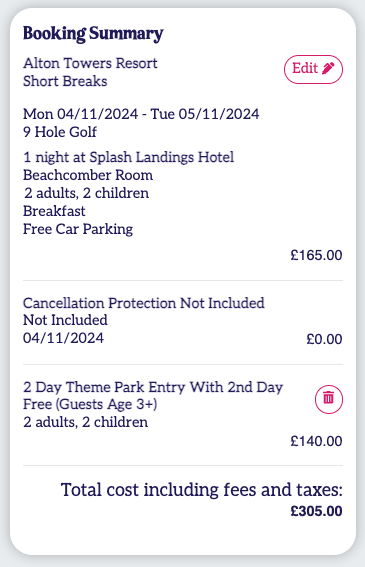The width and height of the screenshot is (365, 567).
Task: Click Cancellation Protection Not Included title
Action: (x=144, y=303)
